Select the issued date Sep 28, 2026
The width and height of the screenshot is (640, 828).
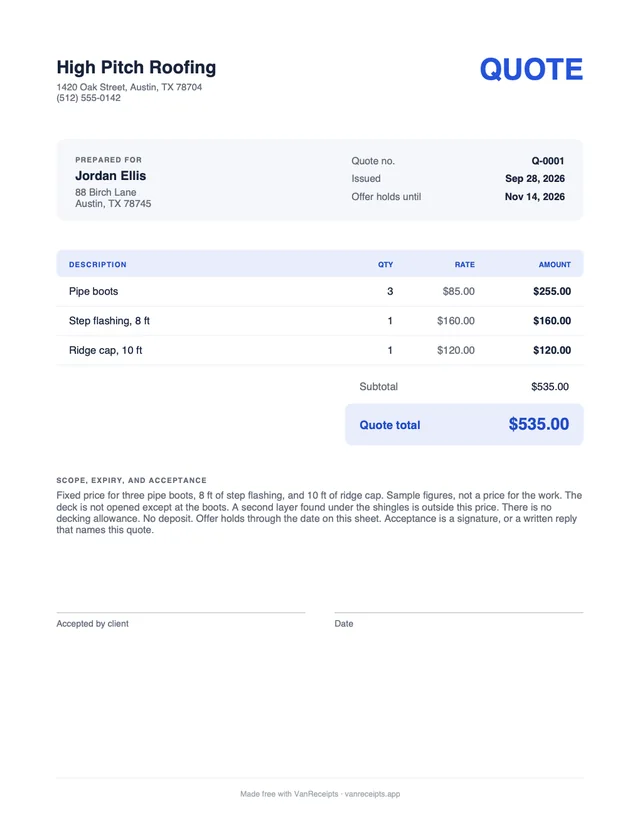coord(535,178)
